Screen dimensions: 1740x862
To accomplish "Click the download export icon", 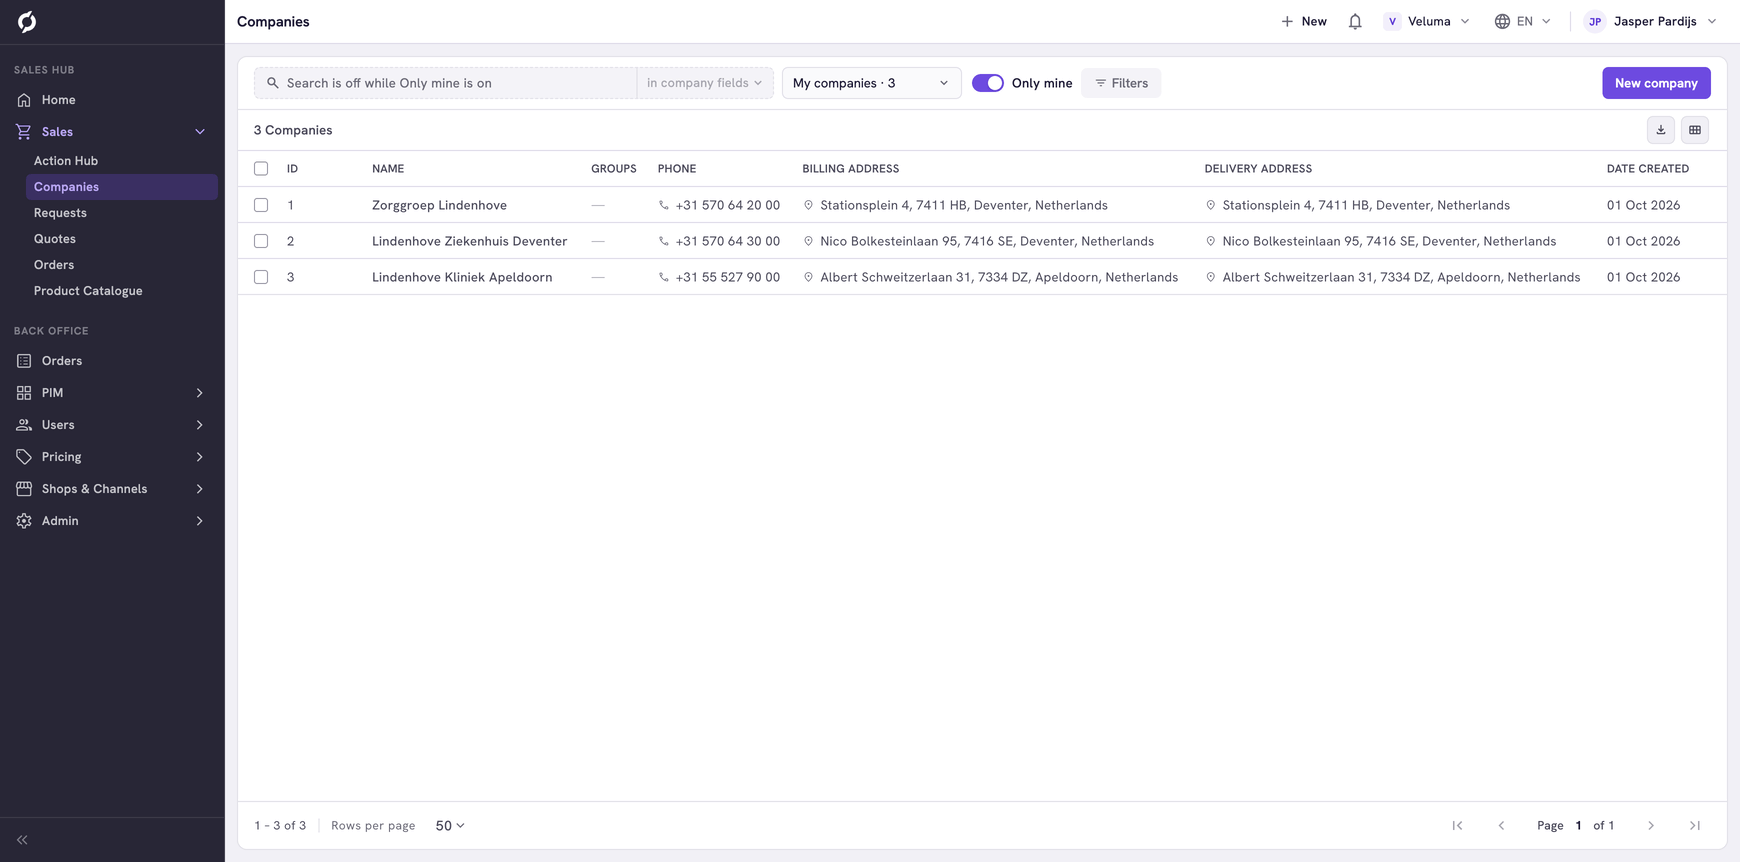I will point(1661,130).
